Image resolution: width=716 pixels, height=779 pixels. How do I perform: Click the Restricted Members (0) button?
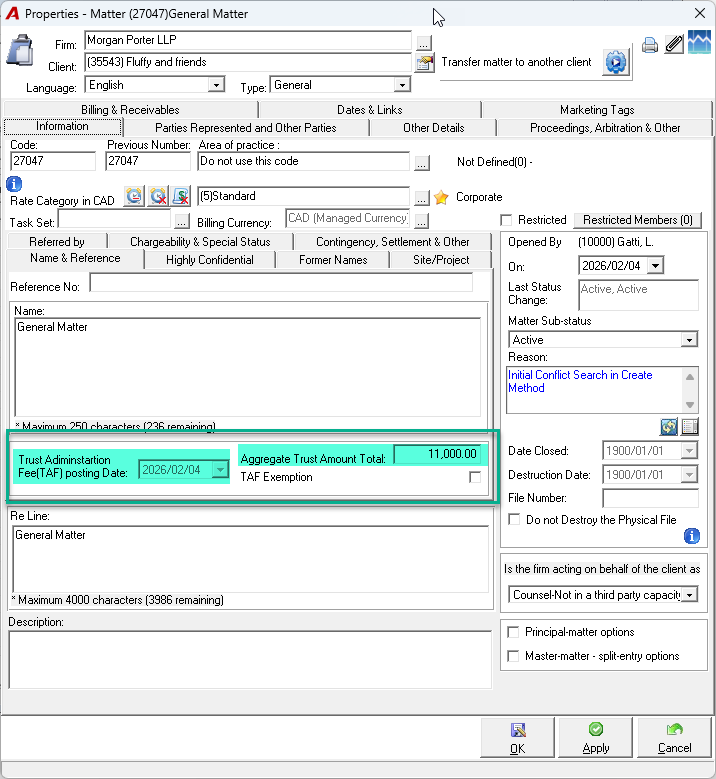638,220
